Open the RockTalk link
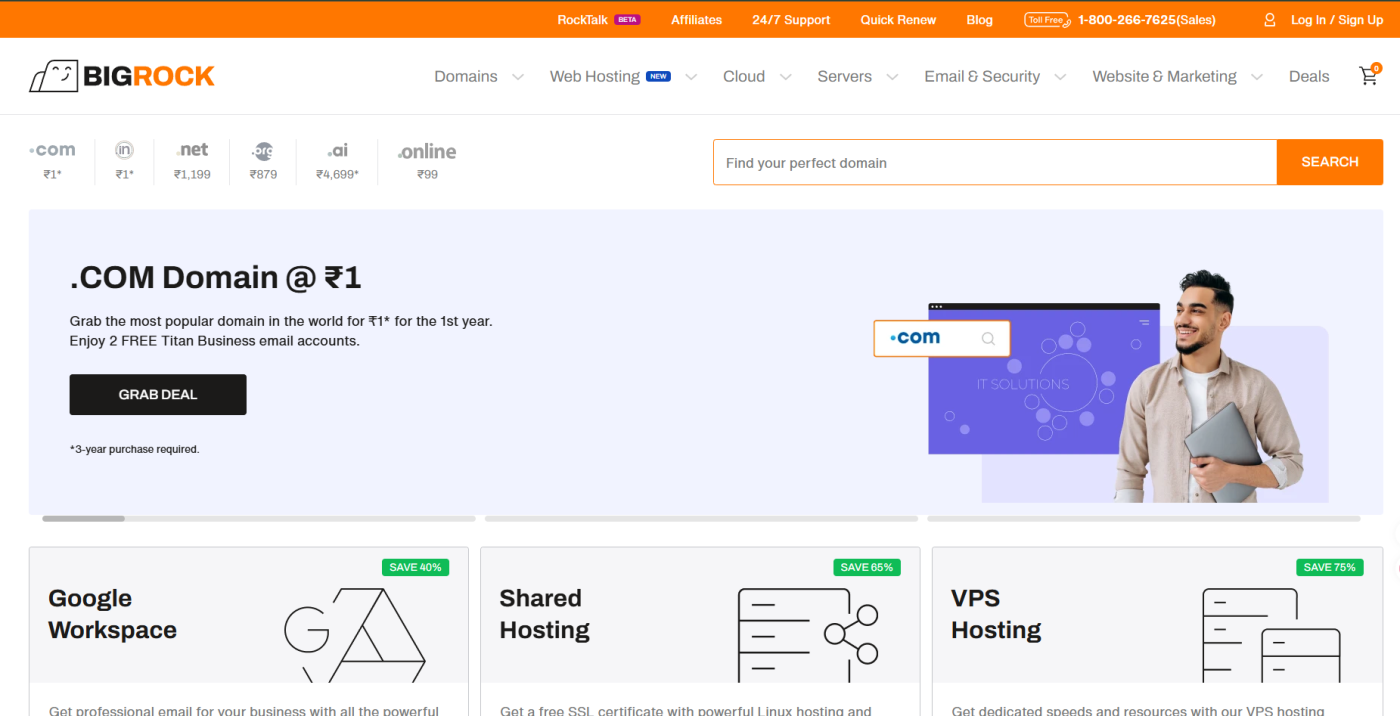The width and height of the screenshot is (1400, 716). click(582, 20)
